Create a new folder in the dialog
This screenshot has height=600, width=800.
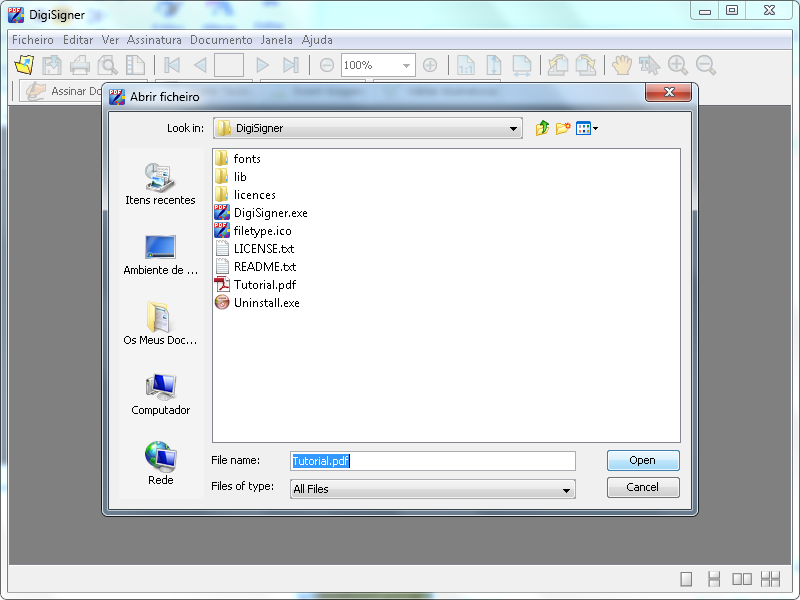point(563,128)
